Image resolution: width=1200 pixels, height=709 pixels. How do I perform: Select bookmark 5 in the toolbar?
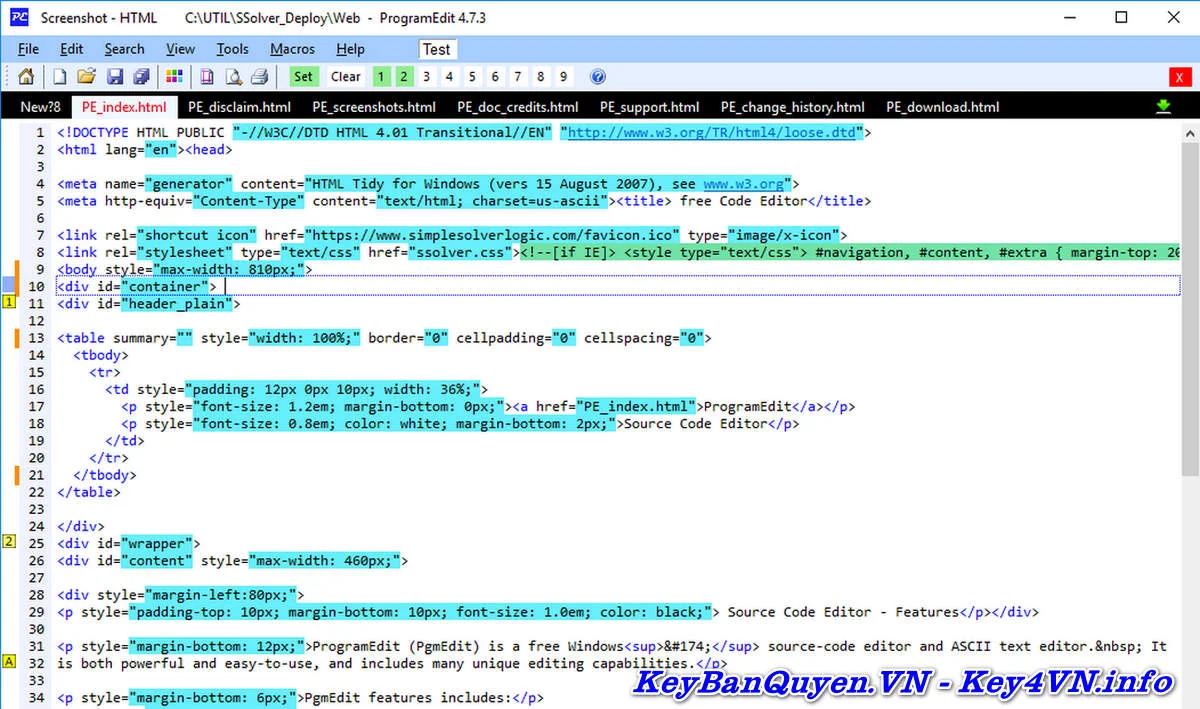pyautogui.click(x=472, y=77)
